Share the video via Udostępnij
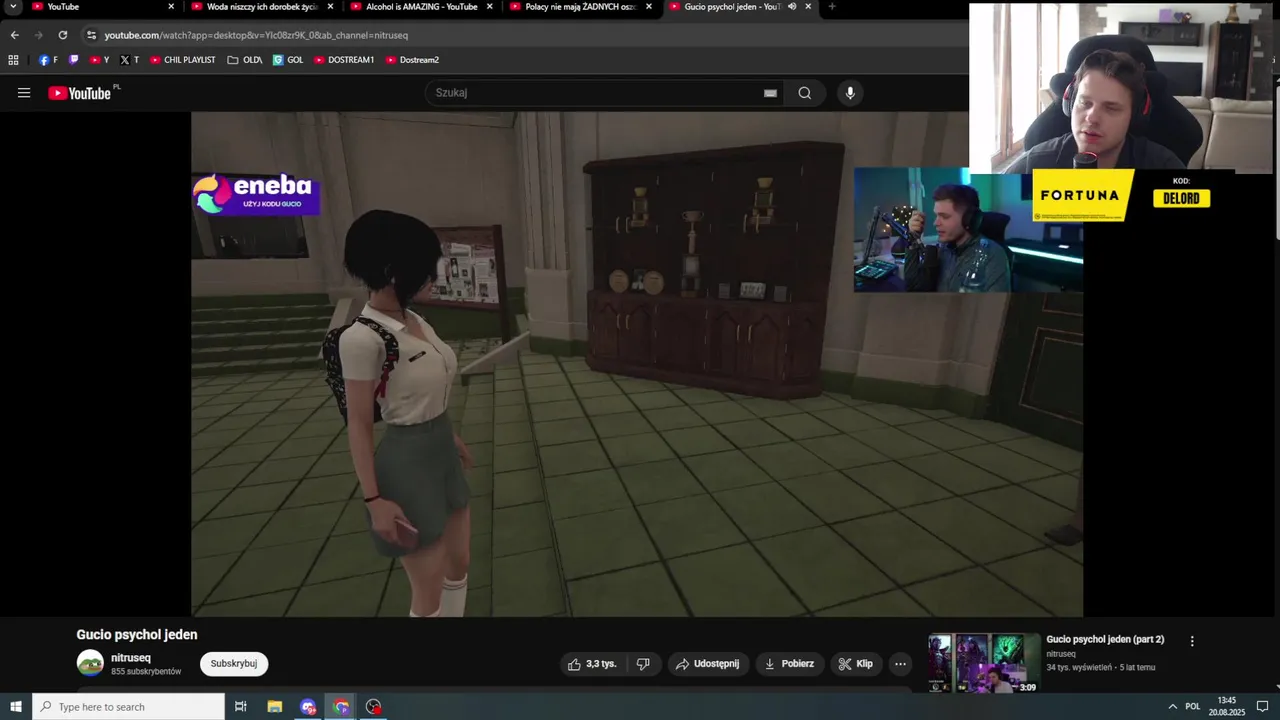 pyautogui.click(x=708, y=664)
